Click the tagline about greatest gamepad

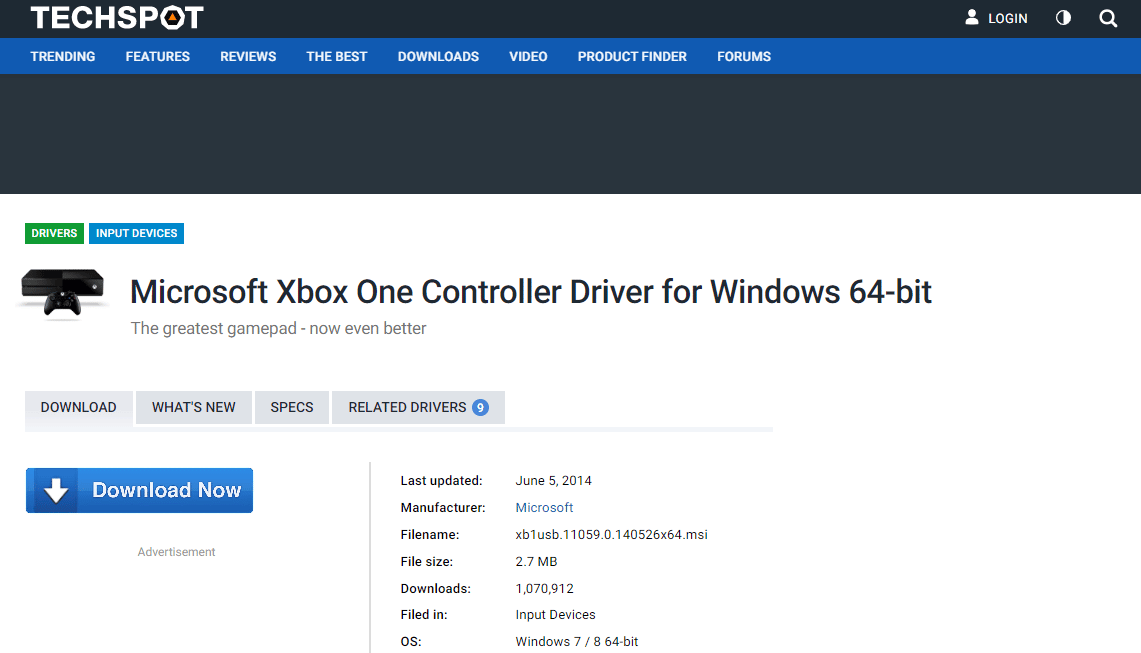click(x=279, y=328)
